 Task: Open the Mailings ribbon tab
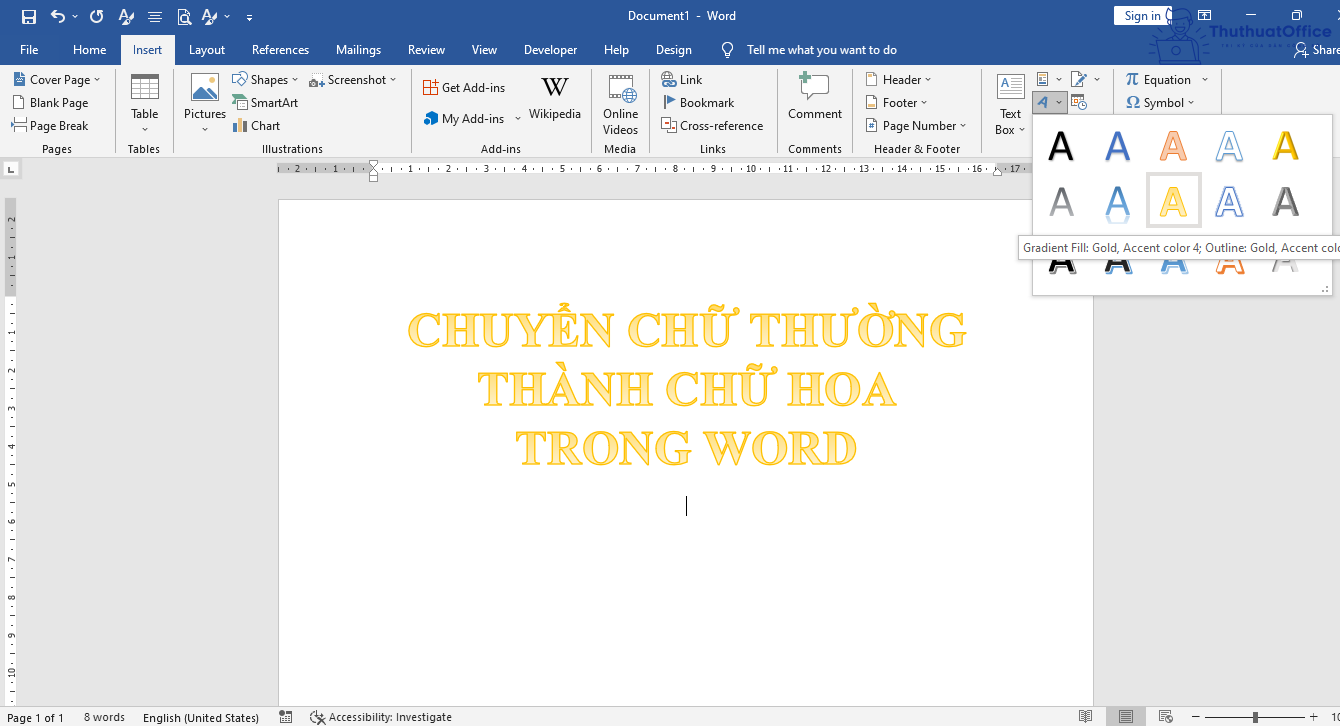click(358, 49)
